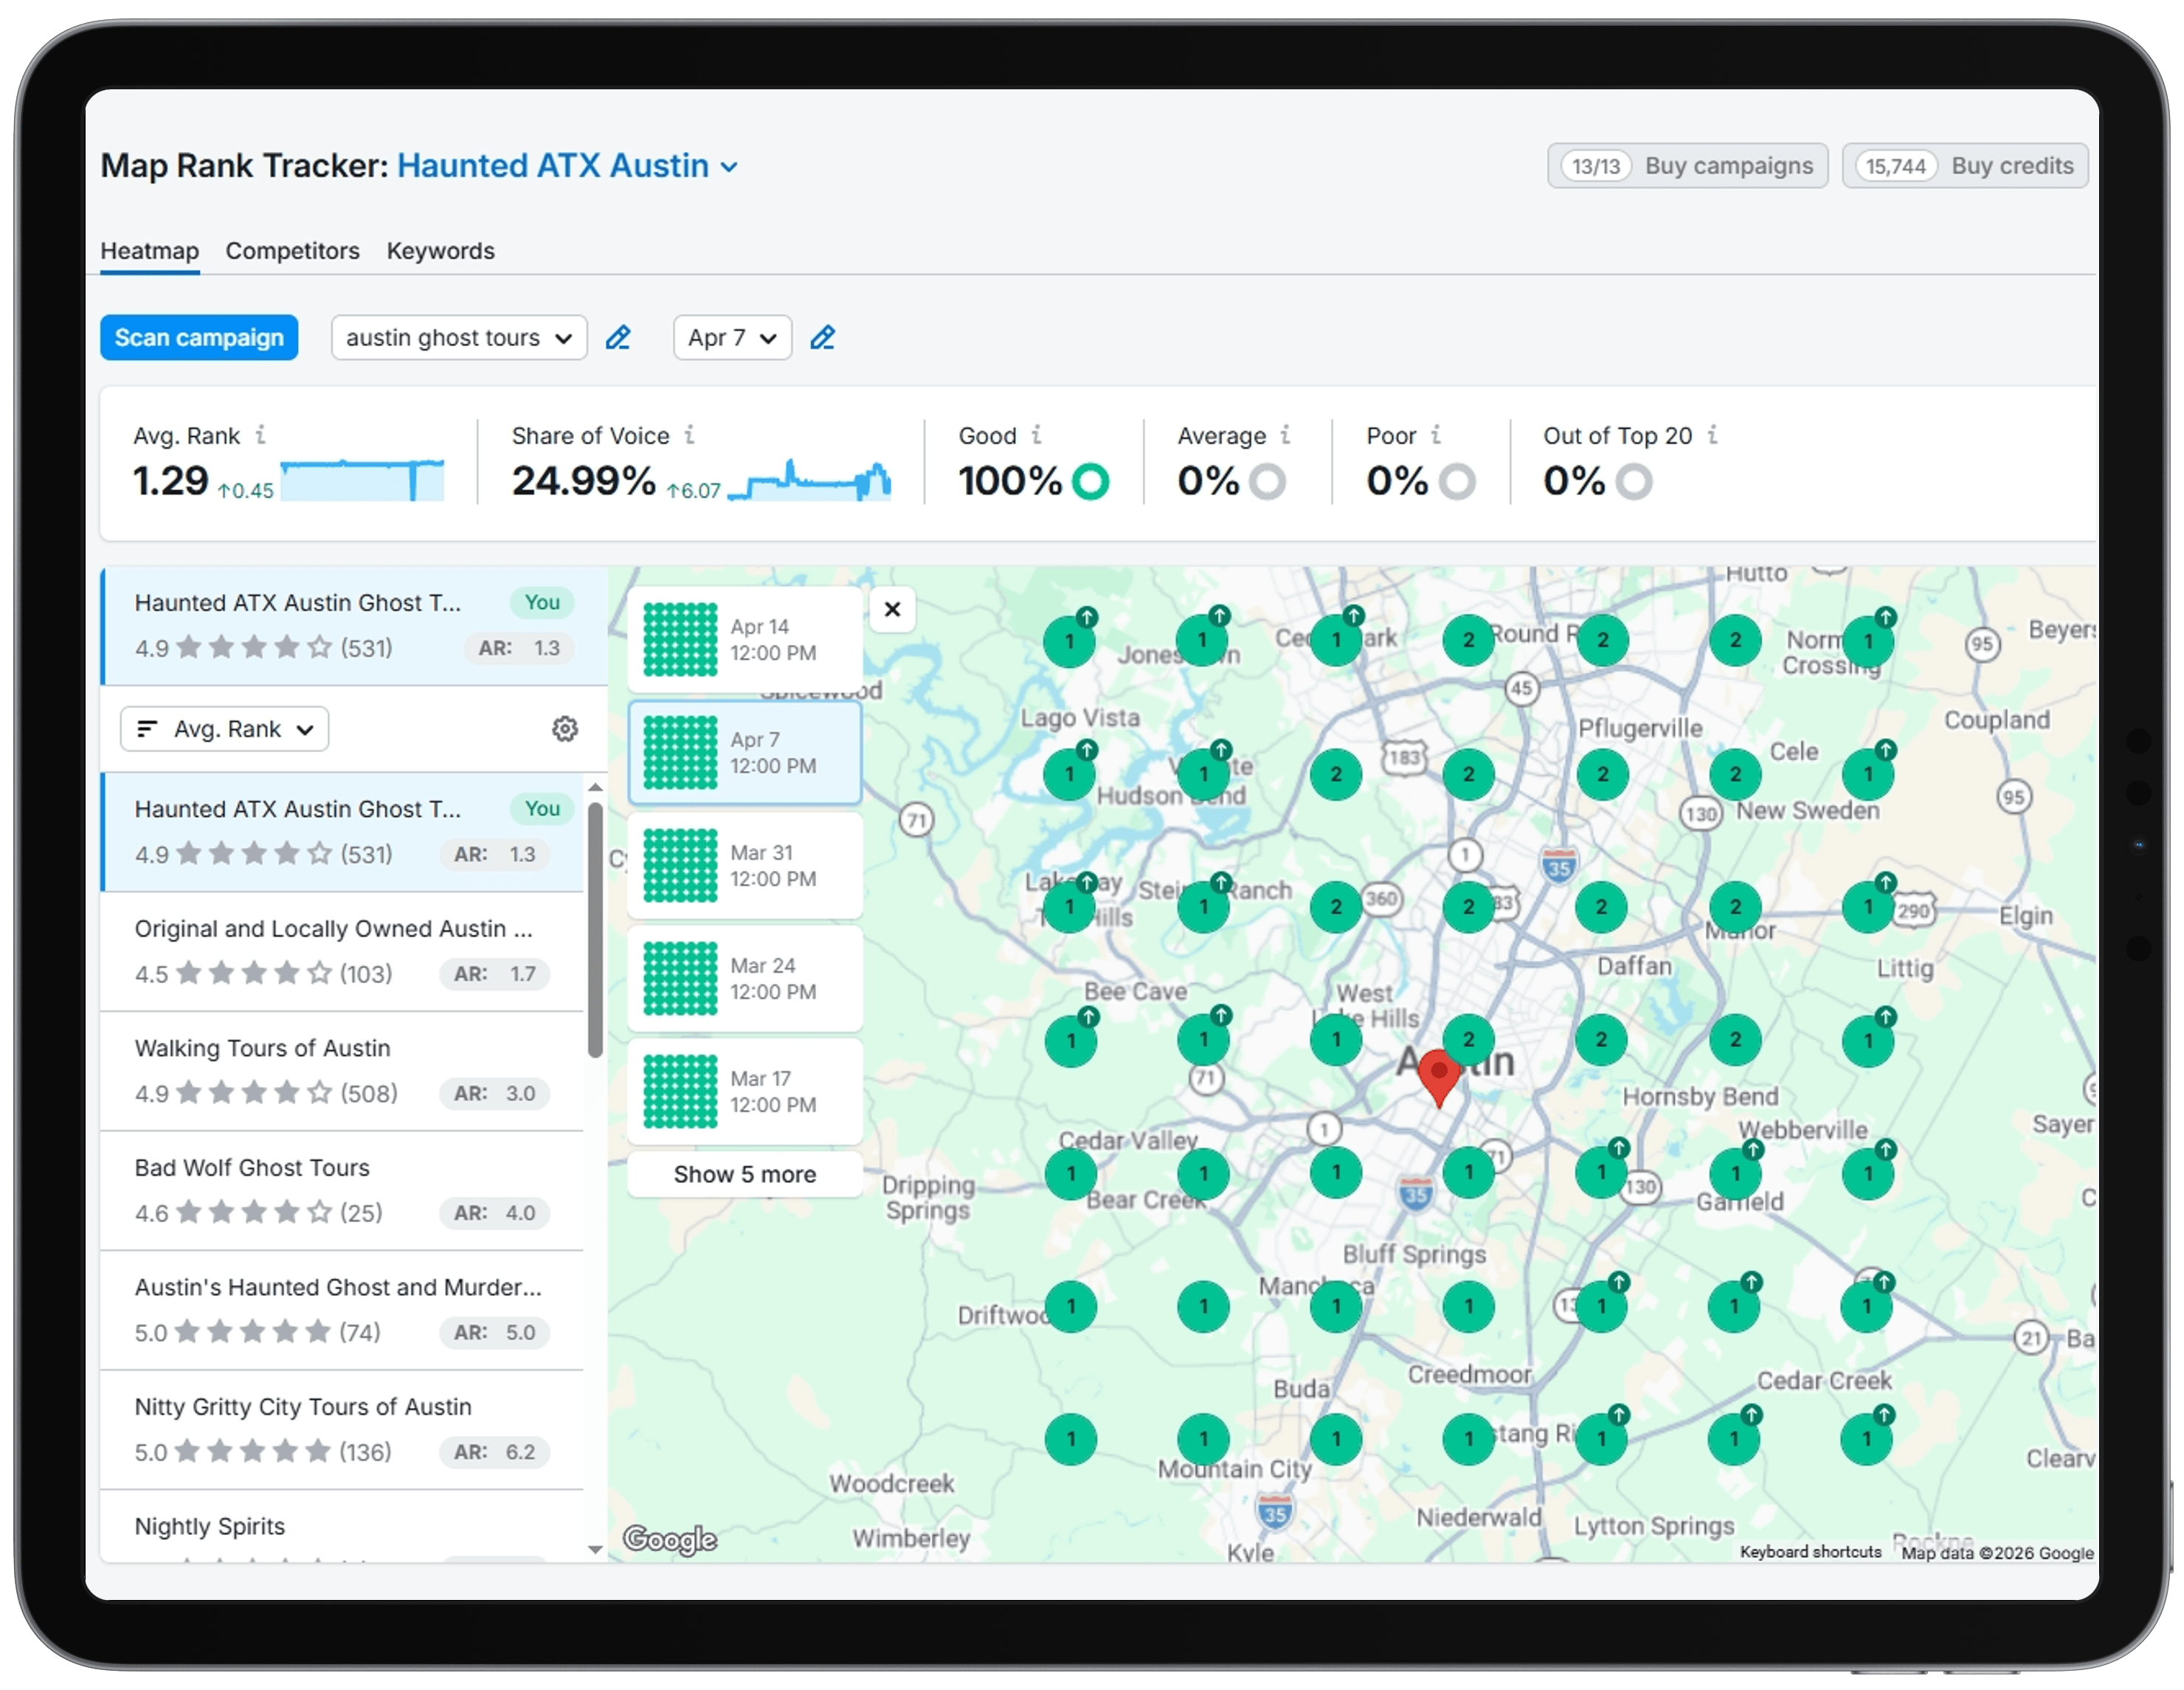
Task: Open the Keywords tab
Action: tap(440, 251)
